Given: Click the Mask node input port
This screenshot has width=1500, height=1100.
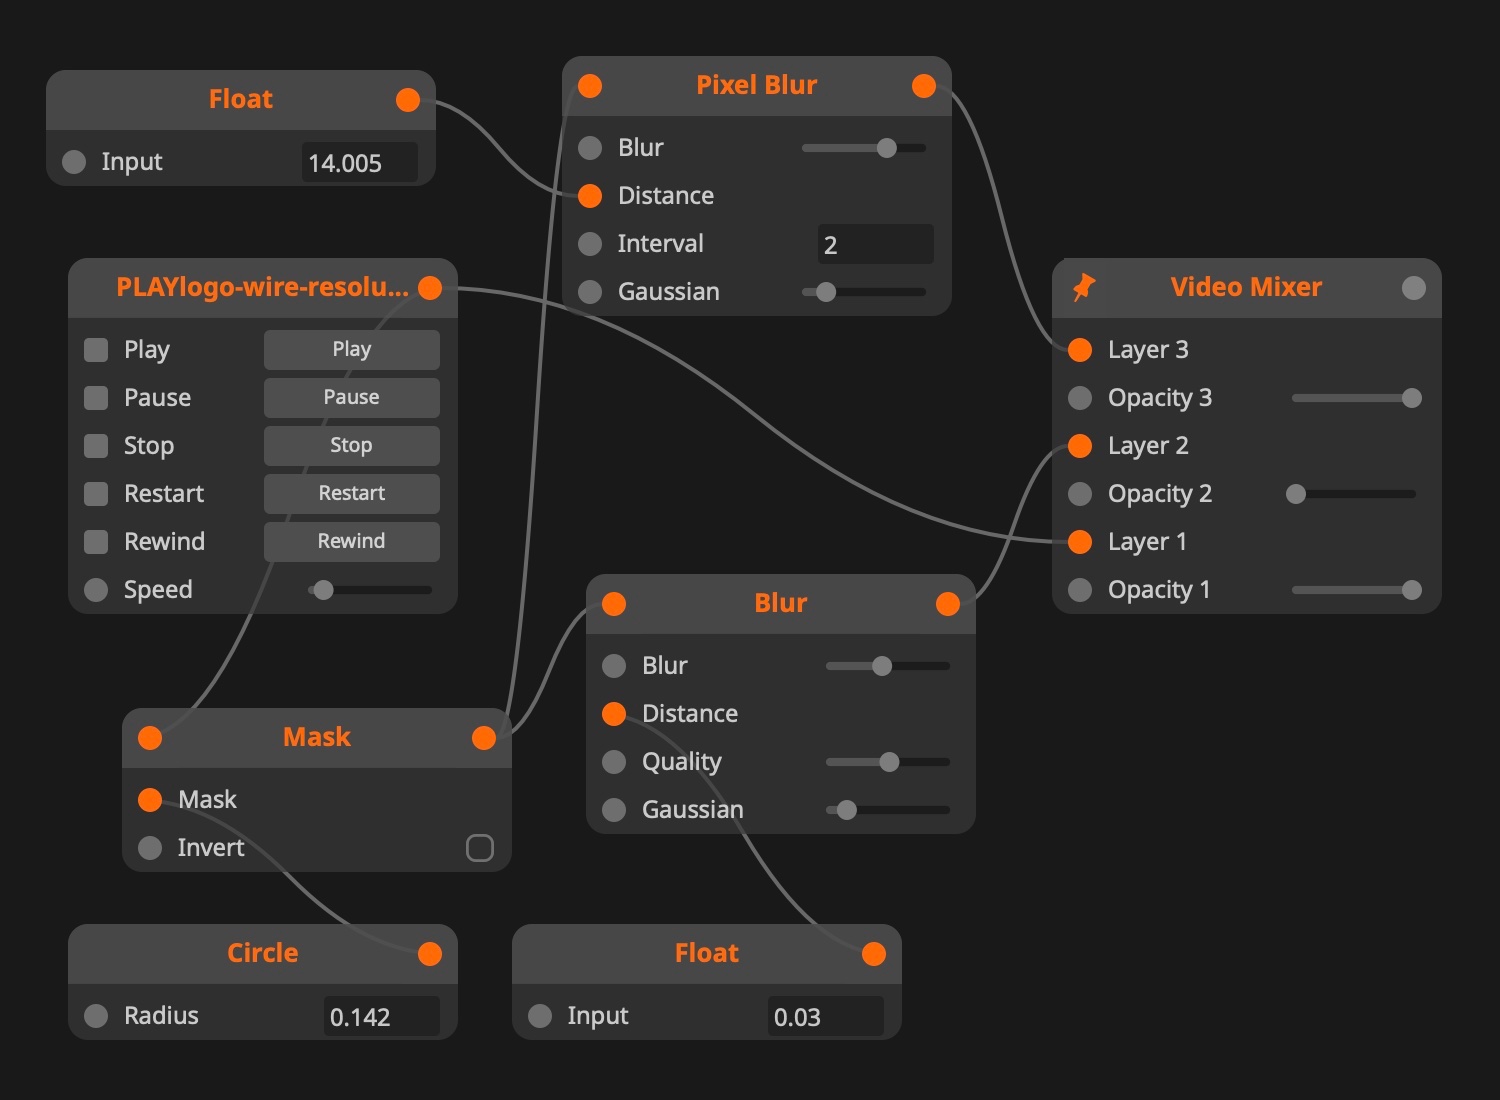Looking at the screenshot, I should click(x=150, y=738).
